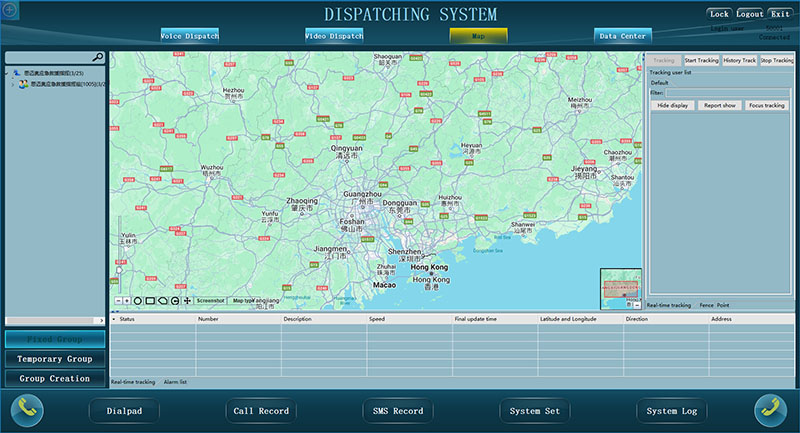
Task: Click the Logout button
Action: (749, 14)
